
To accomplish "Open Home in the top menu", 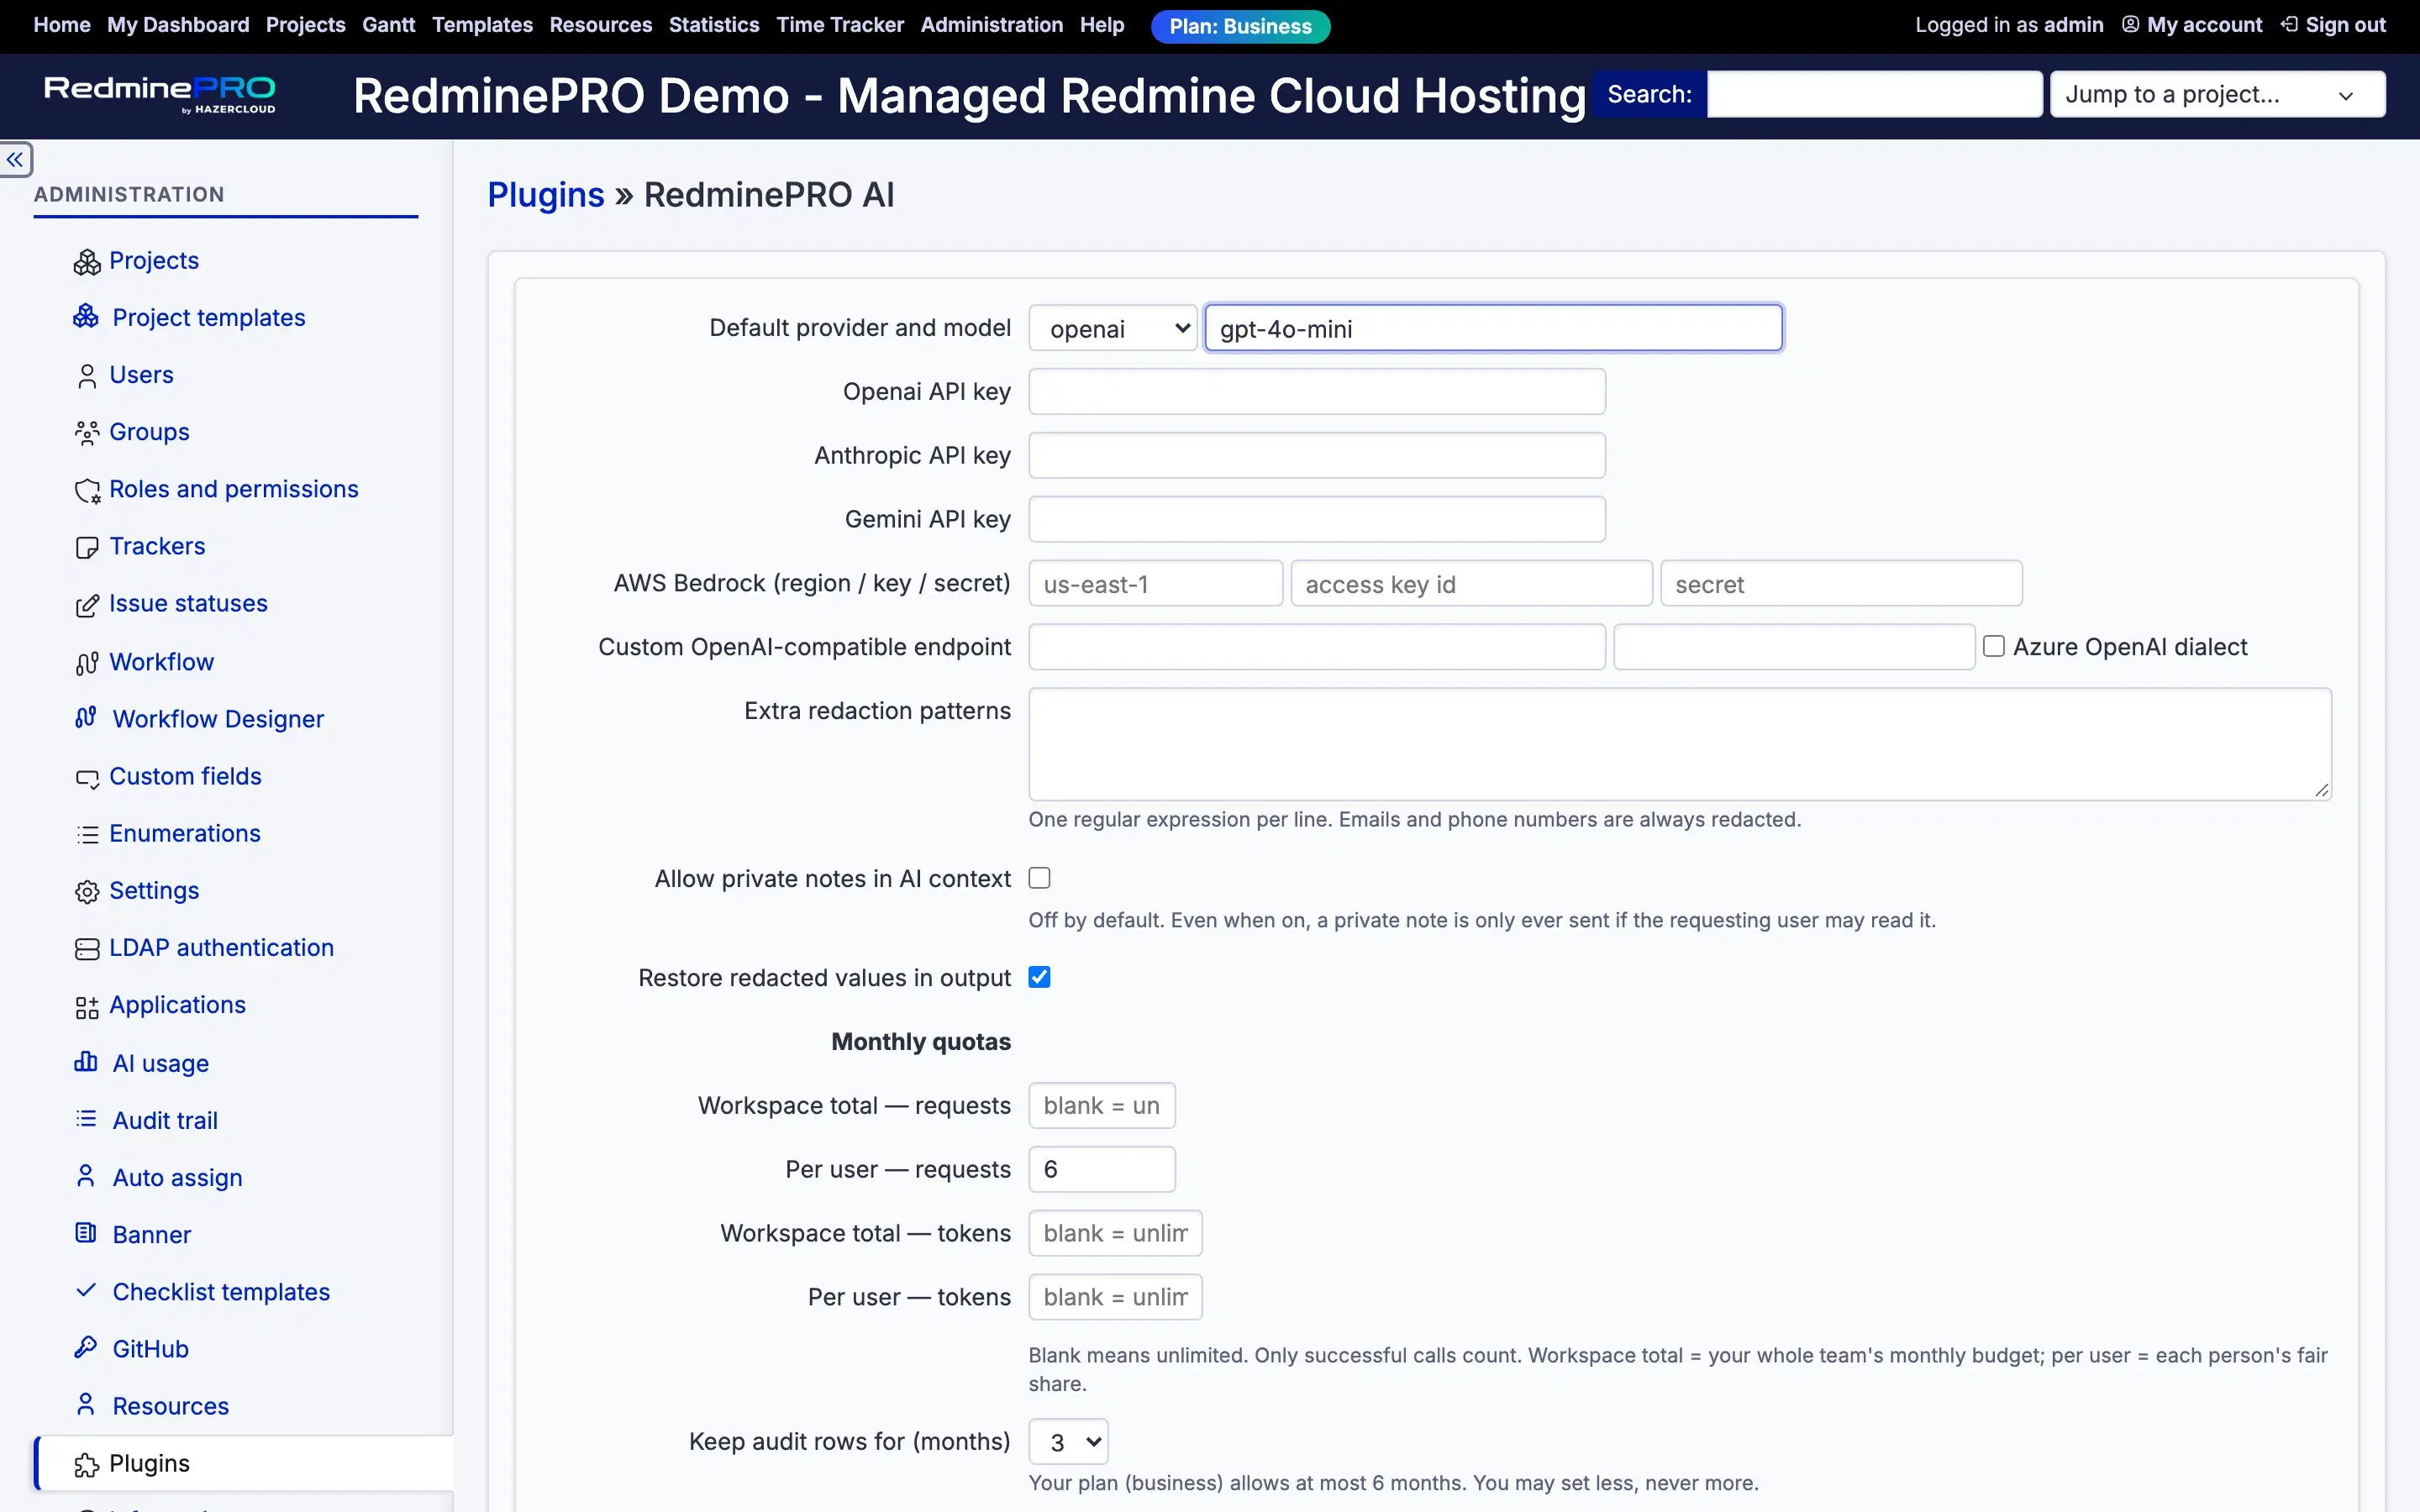I will 62,25.
